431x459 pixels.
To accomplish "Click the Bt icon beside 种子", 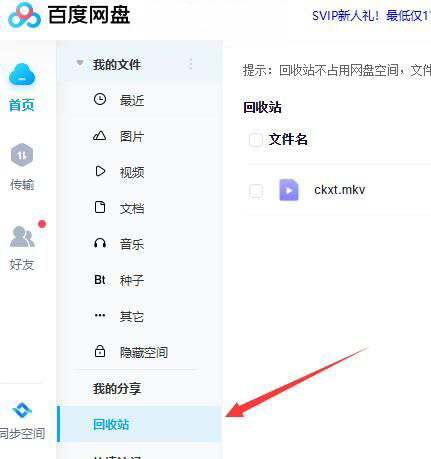I will (100, 280).
